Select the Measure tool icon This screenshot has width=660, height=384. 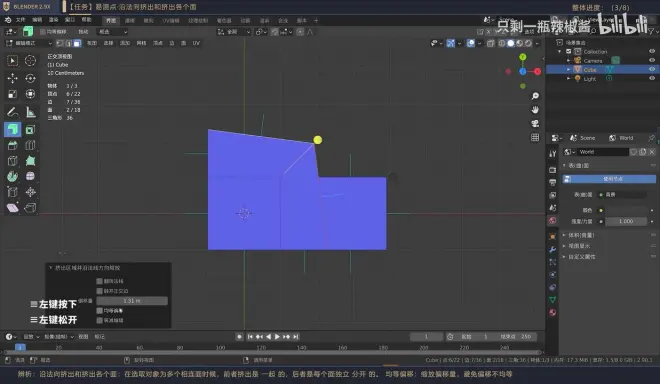click(x=30, y=112)
